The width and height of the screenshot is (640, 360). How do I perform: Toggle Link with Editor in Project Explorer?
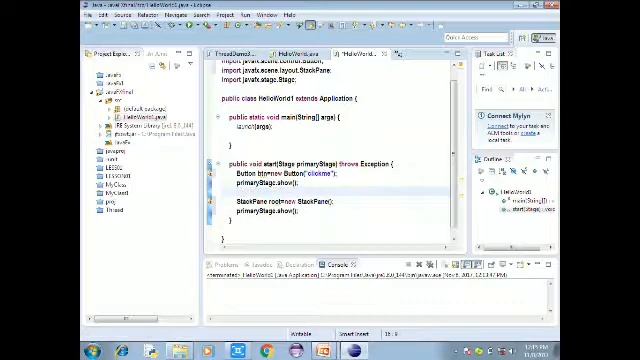(163, 66)
